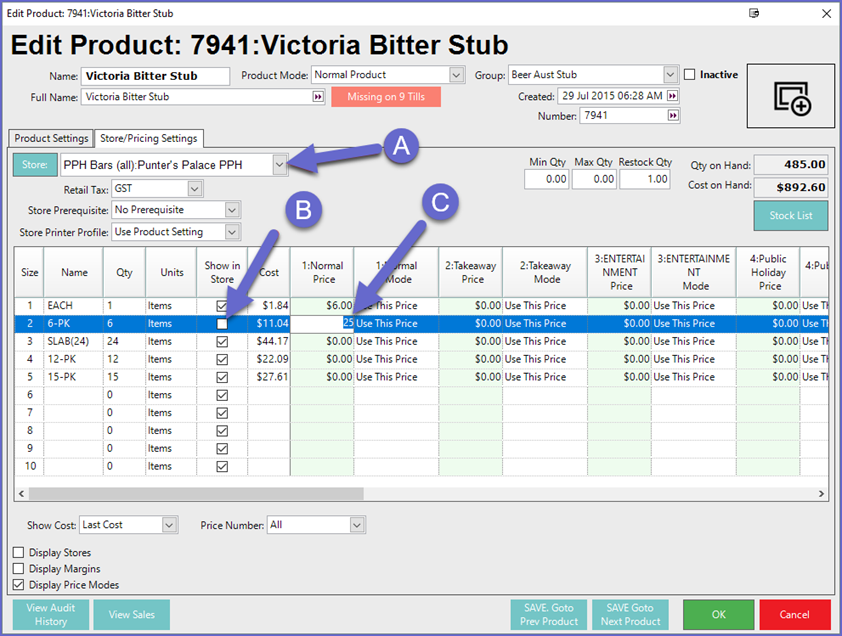Toggle the Inactive checkbox
The width and height of the screenshot is (842, 636).
[x=689, y=75]
